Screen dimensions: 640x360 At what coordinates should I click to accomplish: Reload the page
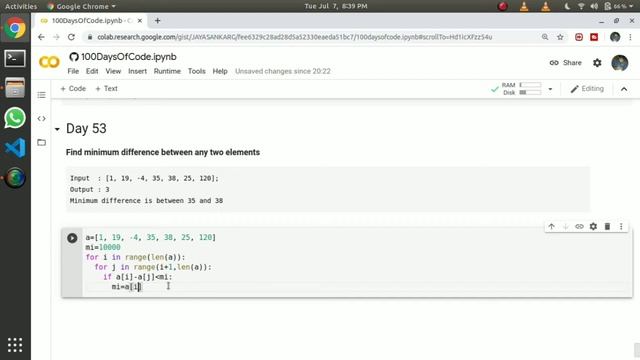pos(71,37)
